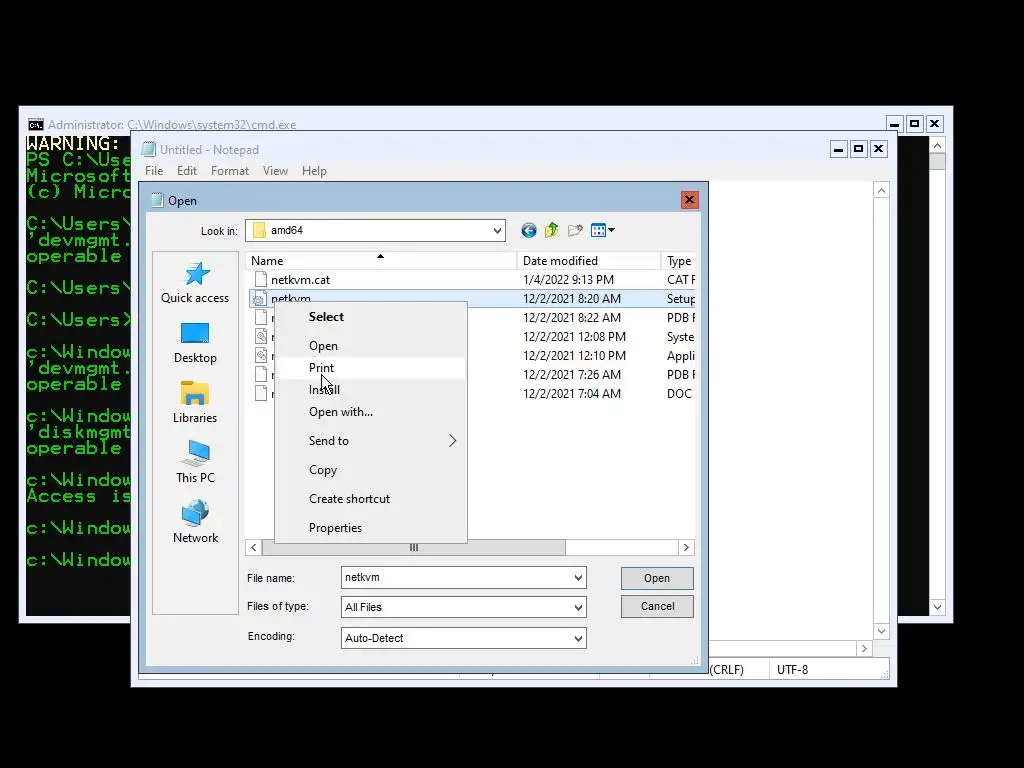Create a new folder icon in Open dialog
This screenshot has height=768, width=1024.
(575, 230)
